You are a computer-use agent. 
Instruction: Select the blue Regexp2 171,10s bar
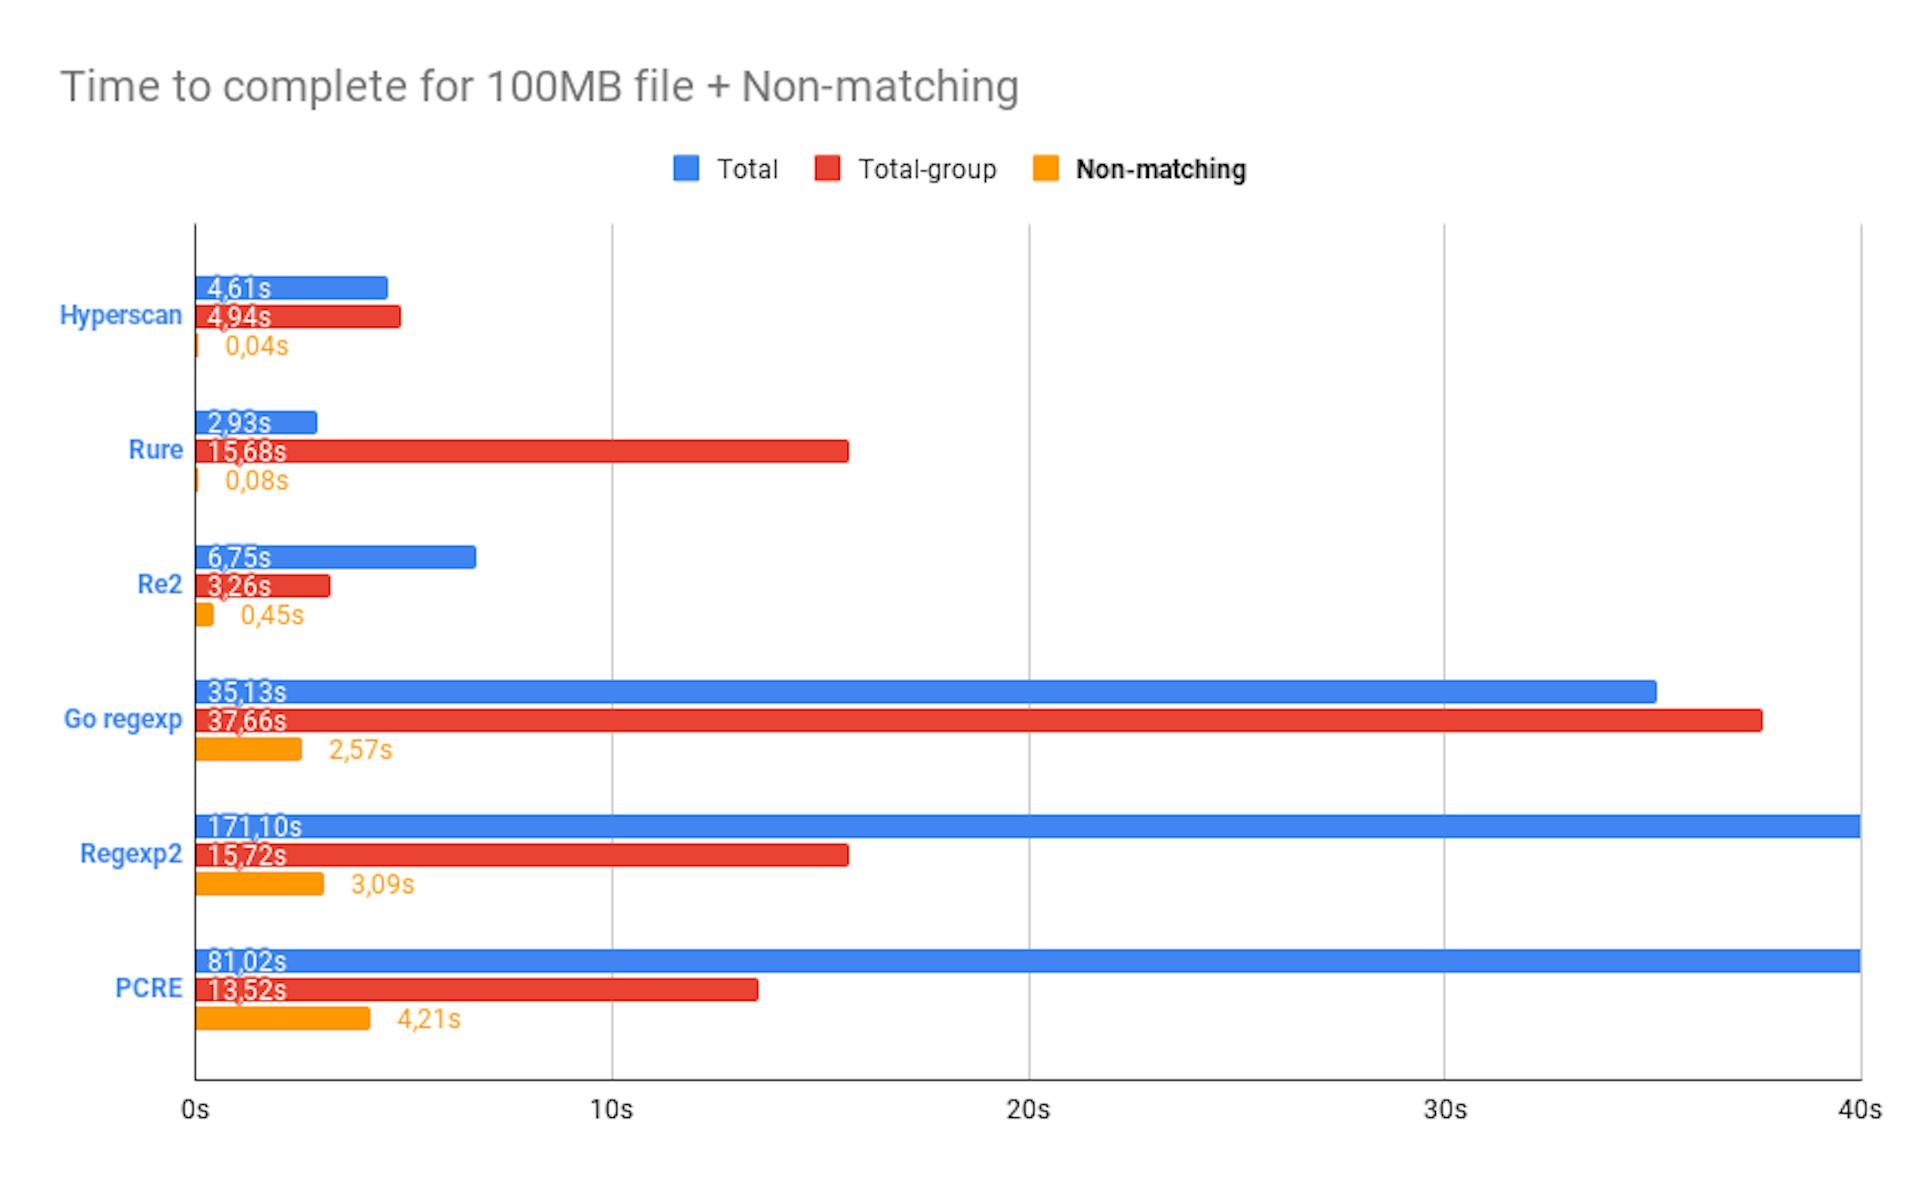coord(1028,826)
